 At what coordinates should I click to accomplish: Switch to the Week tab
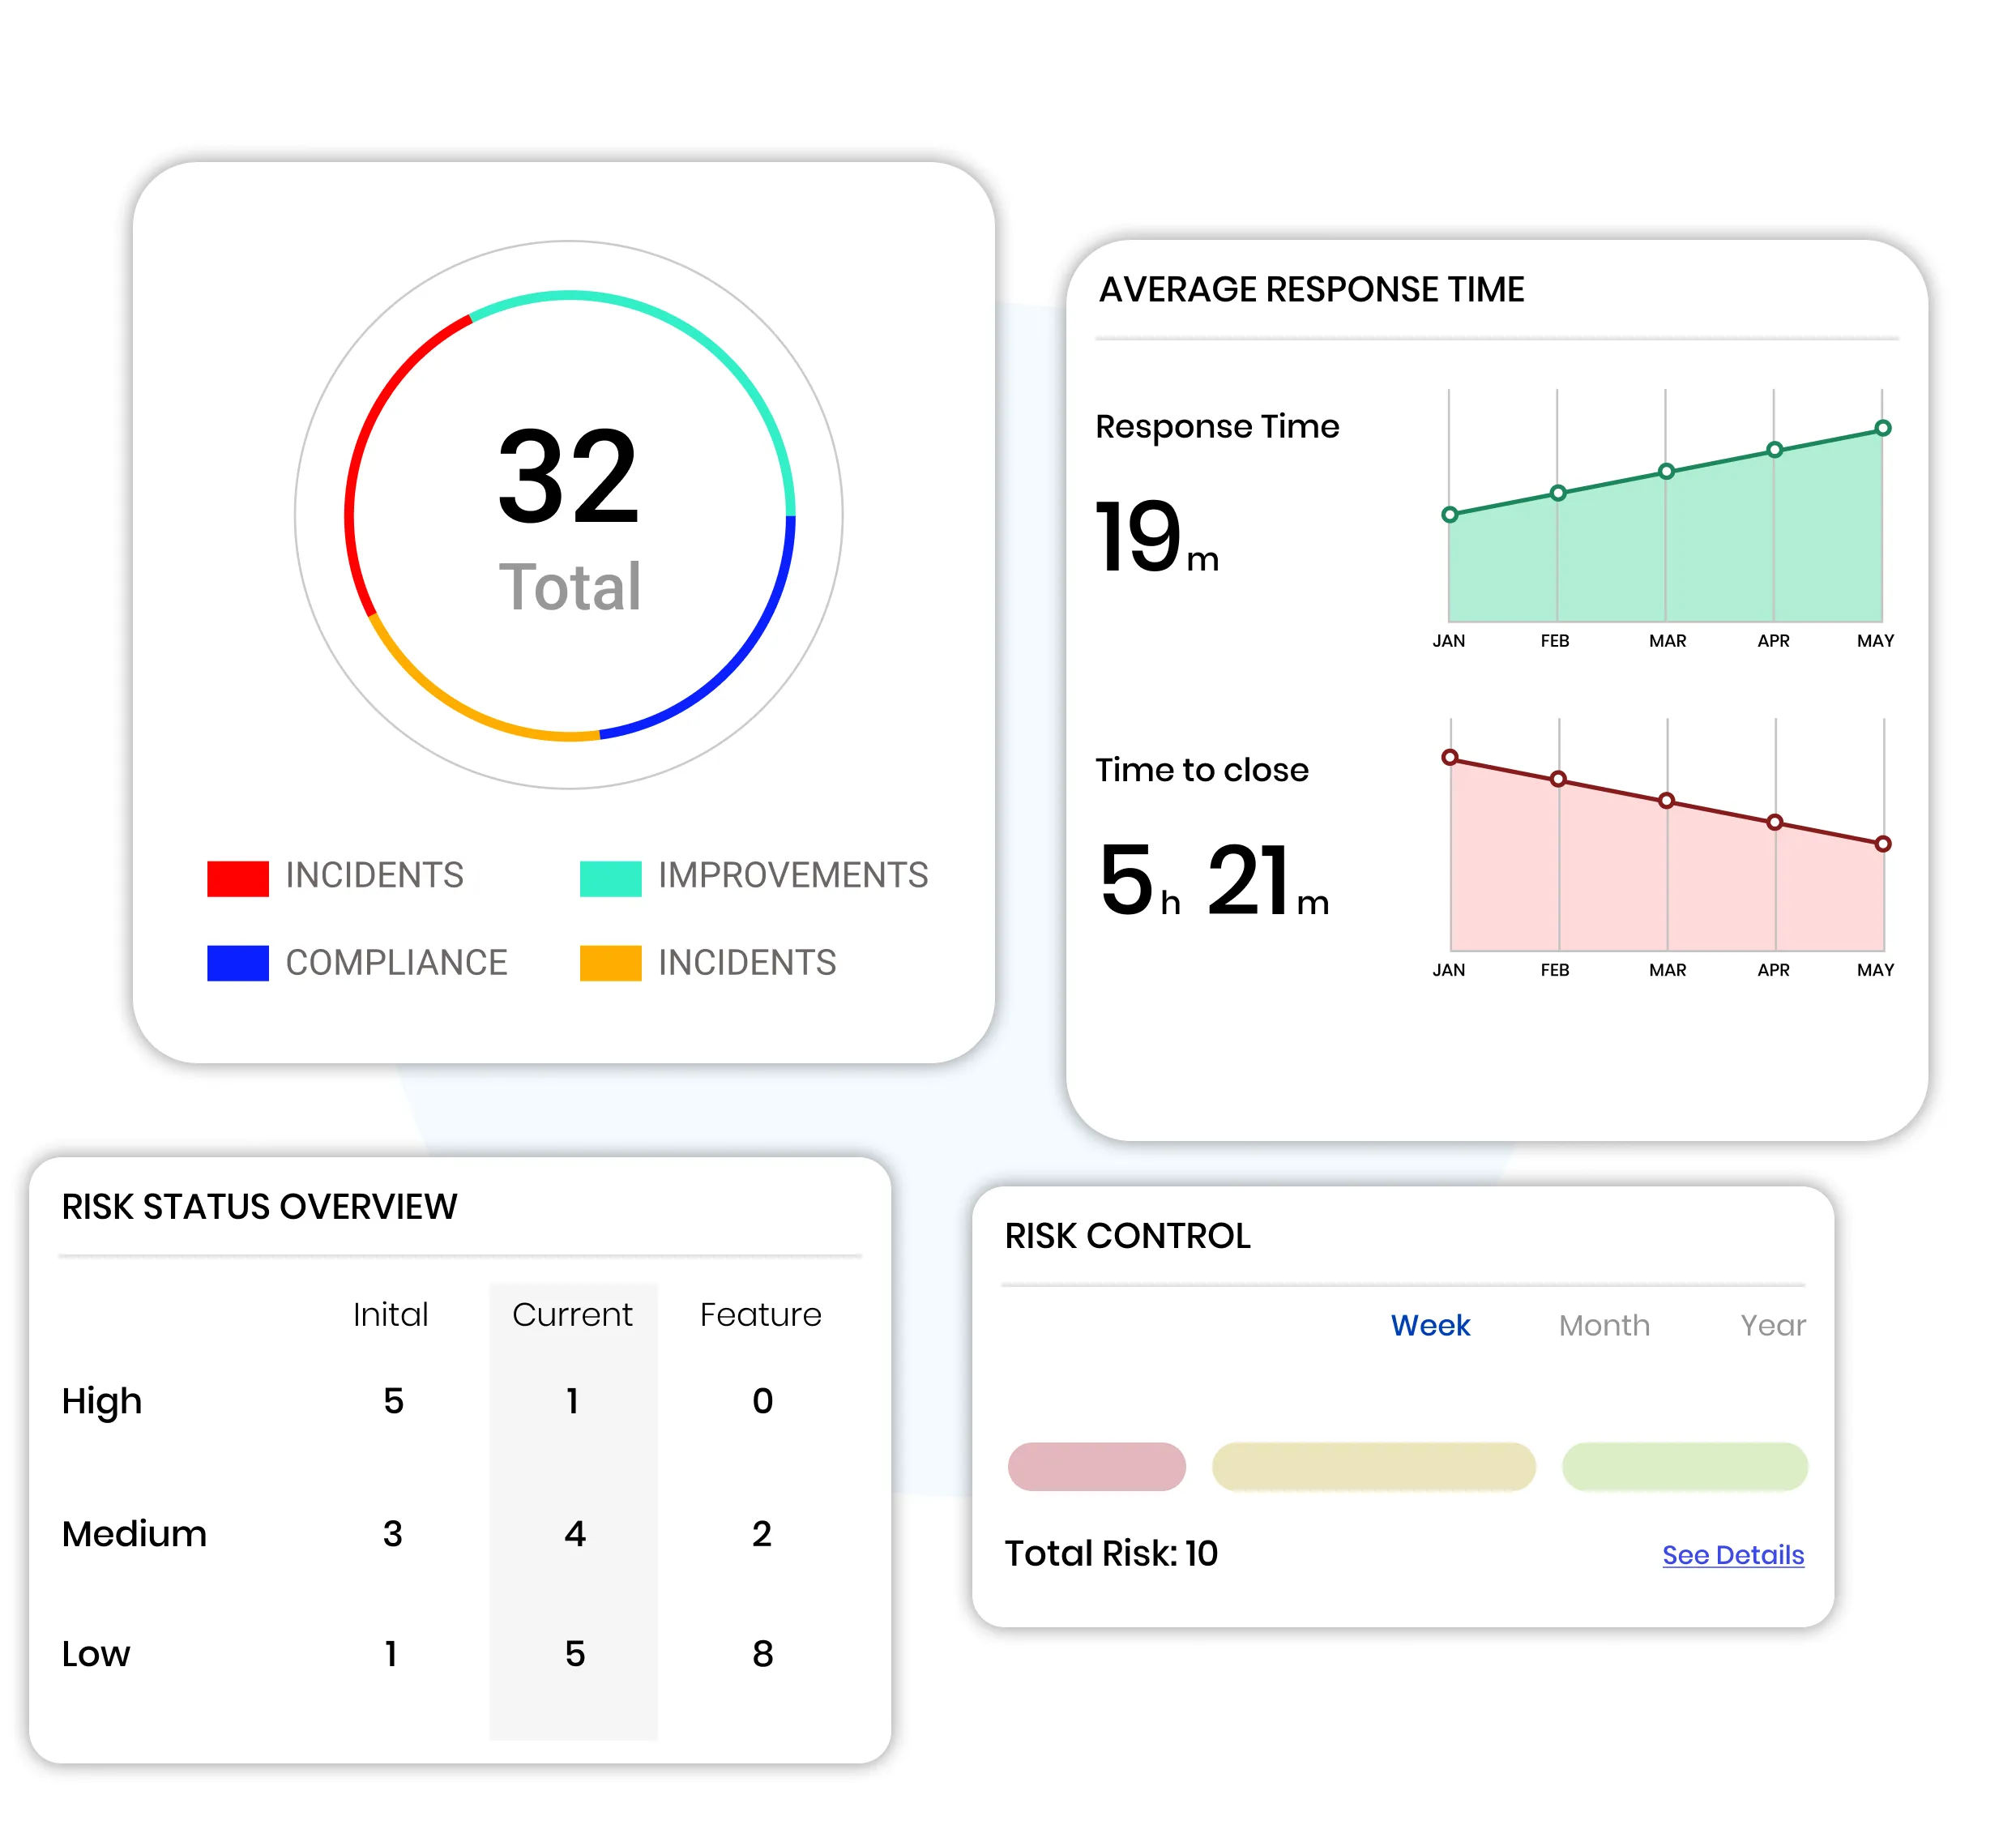(x=1429, y=1325)
